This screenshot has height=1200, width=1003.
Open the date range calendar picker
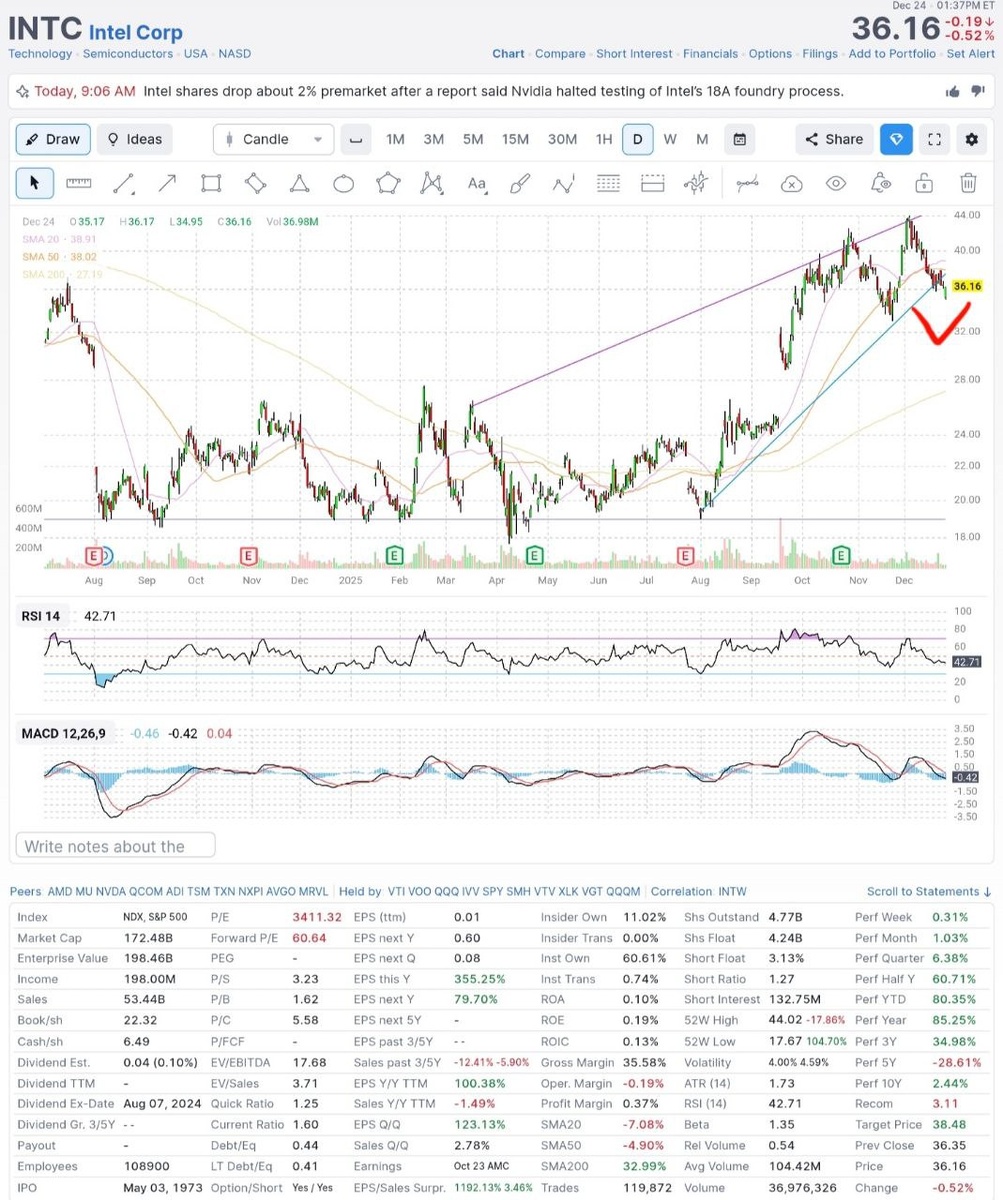click(x=739, y=139)
